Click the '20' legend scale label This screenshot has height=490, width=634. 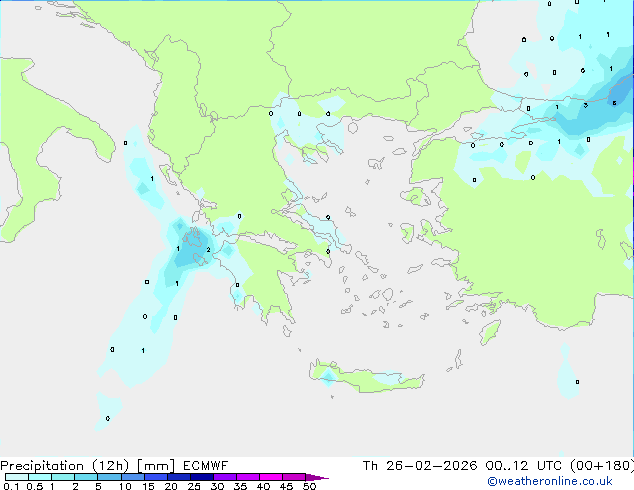pyautogui.click(x=171, y=486)
